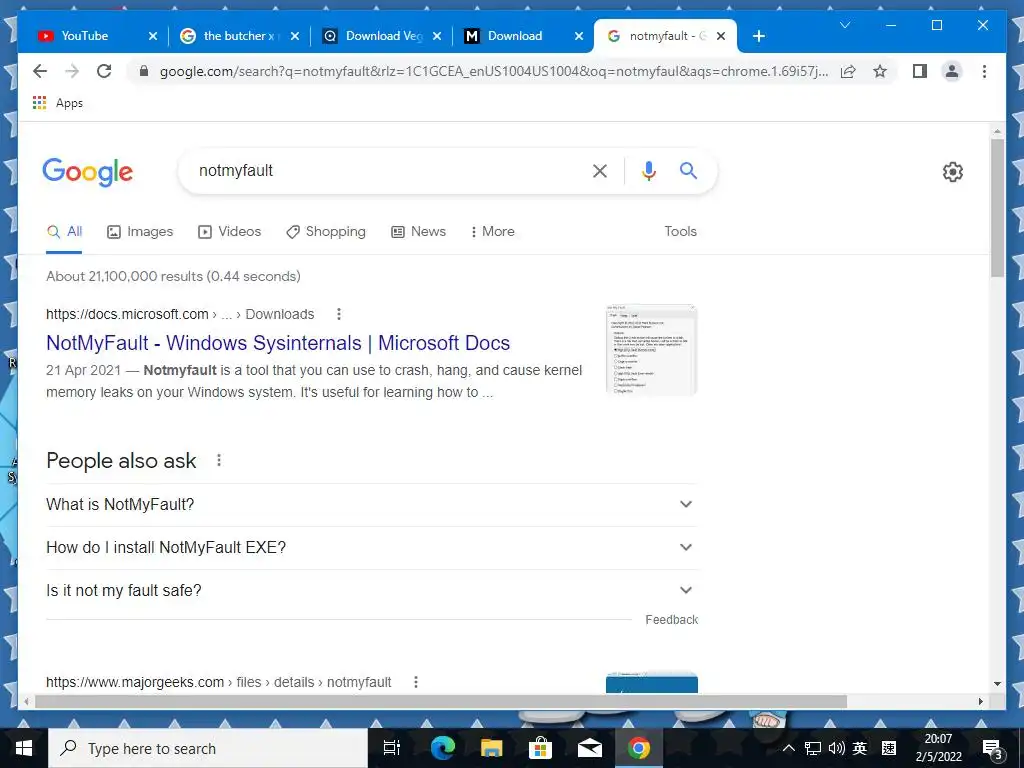Bookmark this tab with star icon
The width and height of the screenshot is (1024, 768).
coord(880,71)
